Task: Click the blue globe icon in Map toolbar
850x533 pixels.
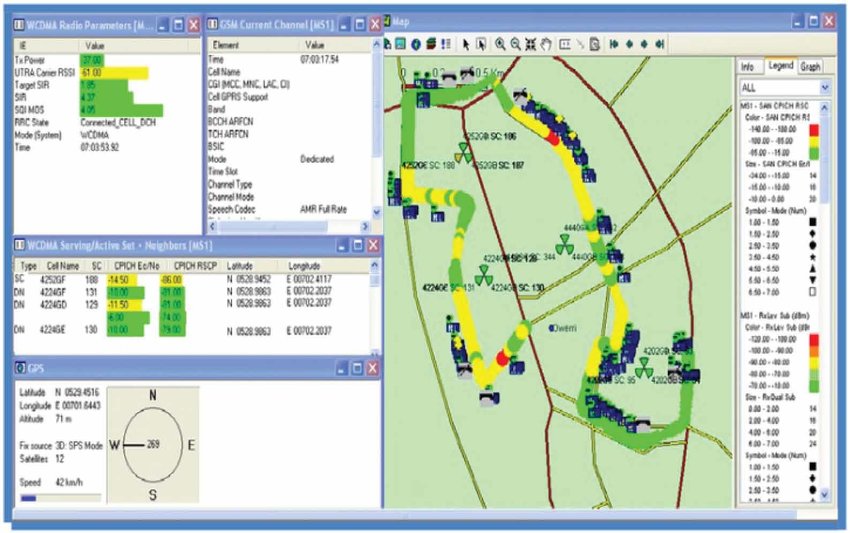Action: click(x=416, y=44)
